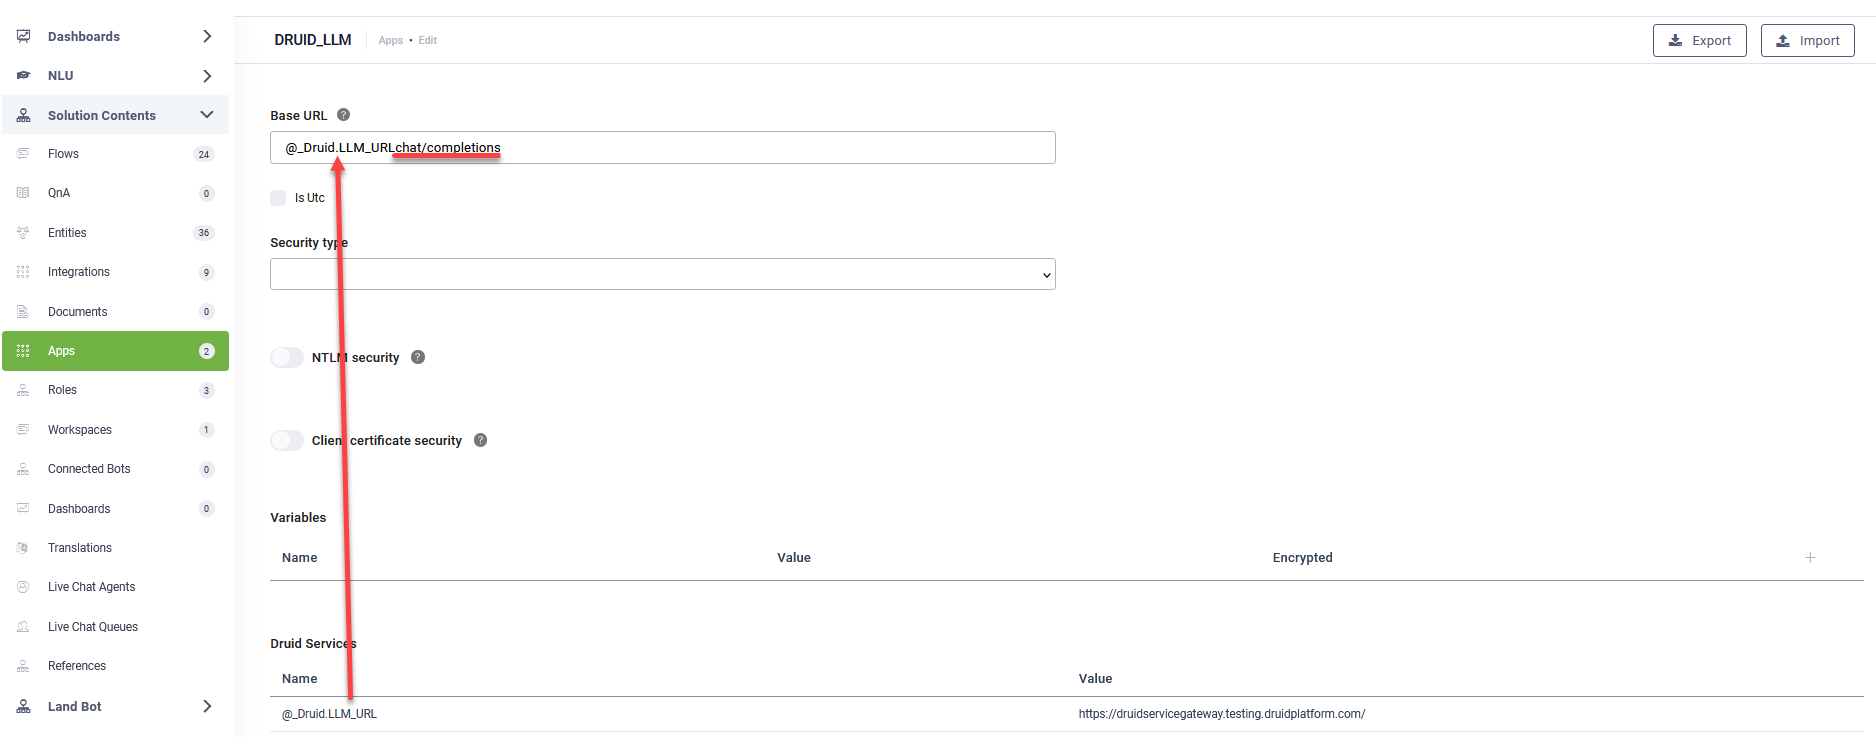Click the Live Chat Queues icon
This screenshot has height=737, width=1876.
(x=23, y=627)
